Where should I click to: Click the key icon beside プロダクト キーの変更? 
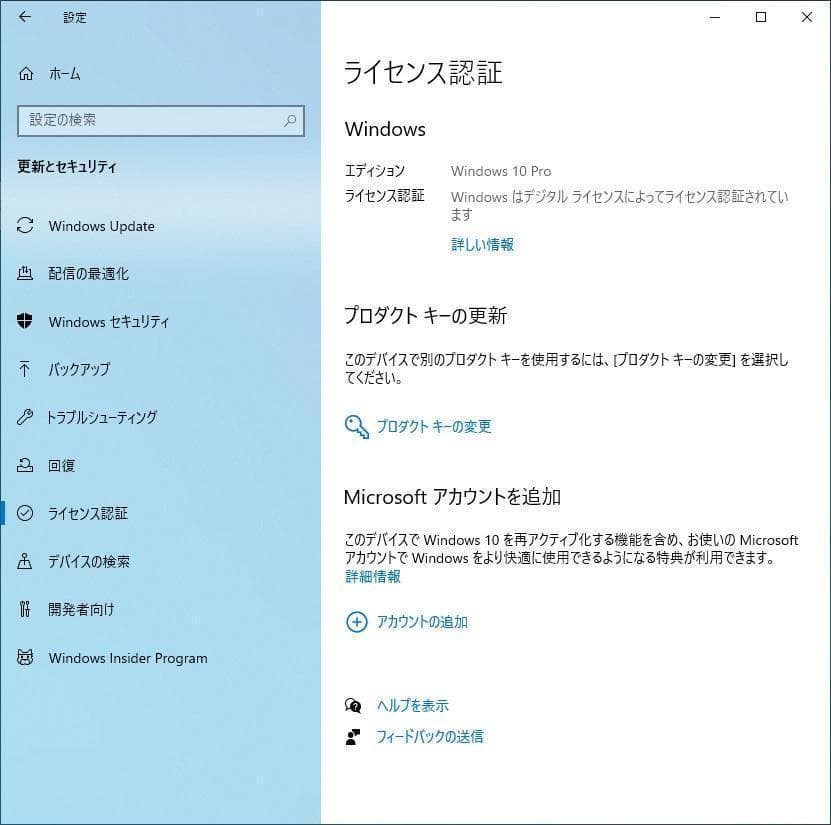pyautogui.click(x=355, y=426)
